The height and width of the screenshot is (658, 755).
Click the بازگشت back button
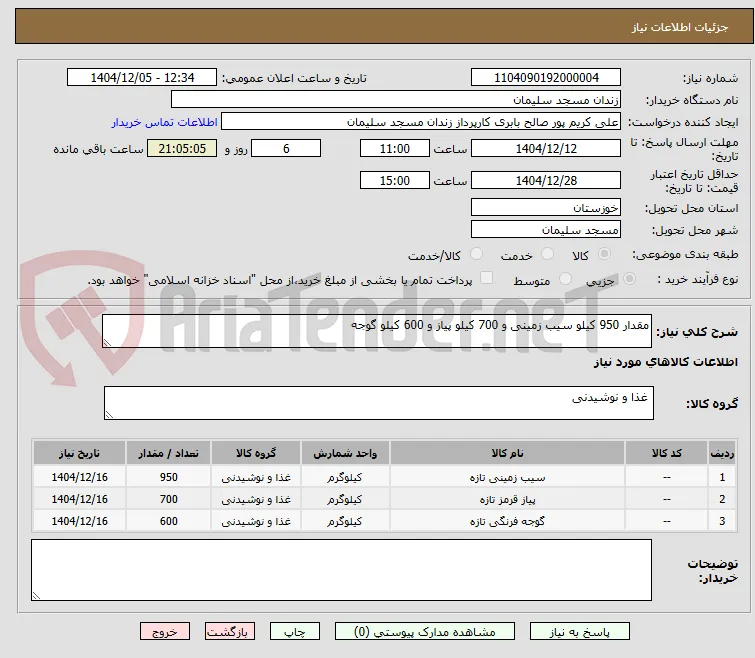coord(230,632)
